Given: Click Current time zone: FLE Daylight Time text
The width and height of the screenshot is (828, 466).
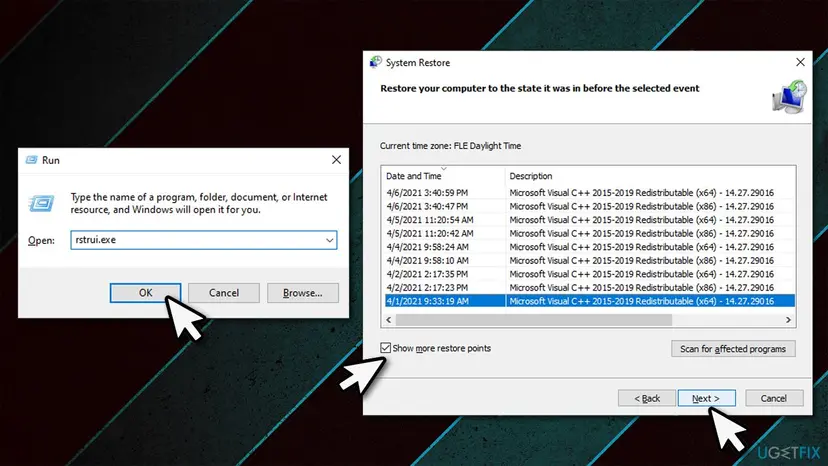Looking at the screenshot, I should tap(450, 146).
